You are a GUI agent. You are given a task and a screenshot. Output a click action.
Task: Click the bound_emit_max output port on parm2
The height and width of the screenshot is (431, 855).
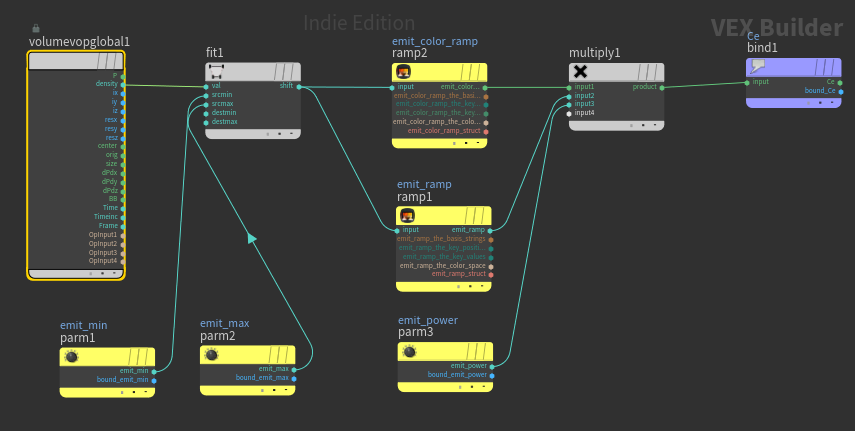tap(294, 378)
